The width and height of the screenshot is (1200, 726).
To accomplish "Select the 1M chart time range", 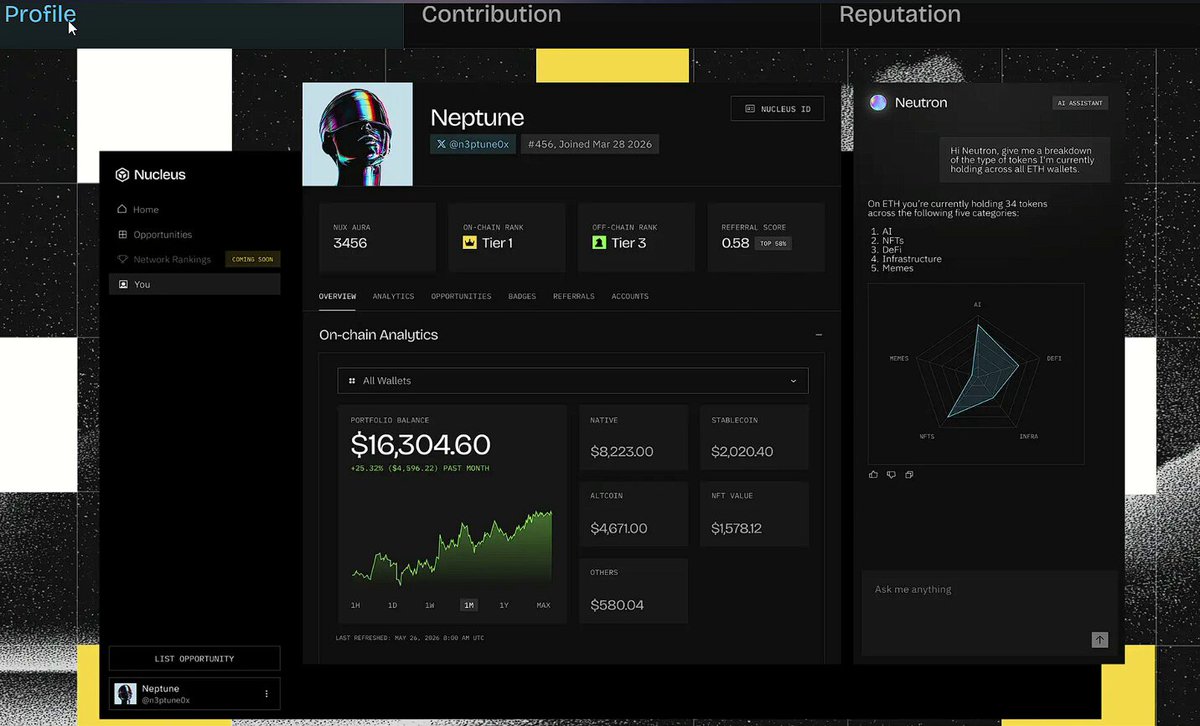I will 468,605.
